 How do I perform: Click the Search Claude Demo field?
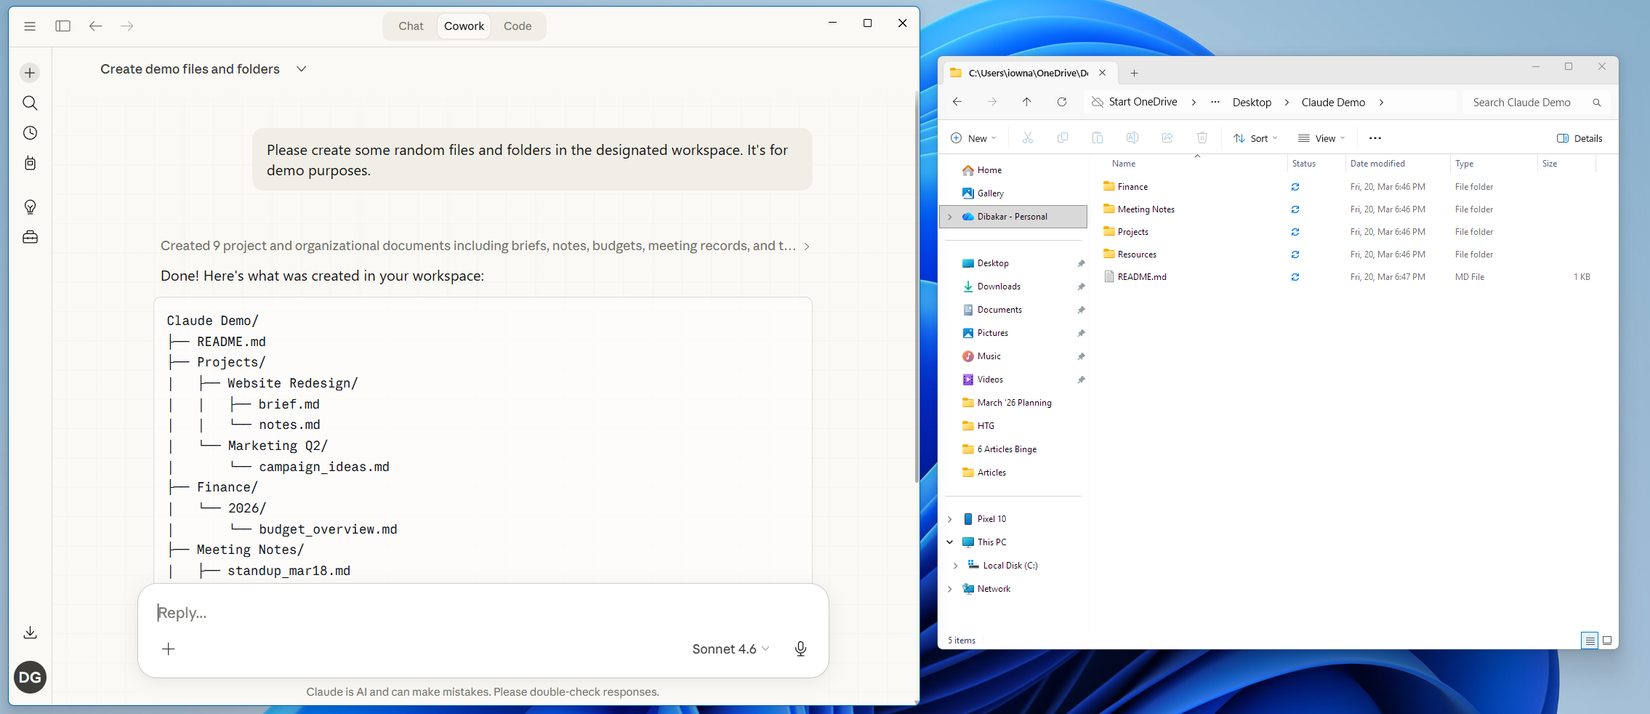click(1537, 102)
